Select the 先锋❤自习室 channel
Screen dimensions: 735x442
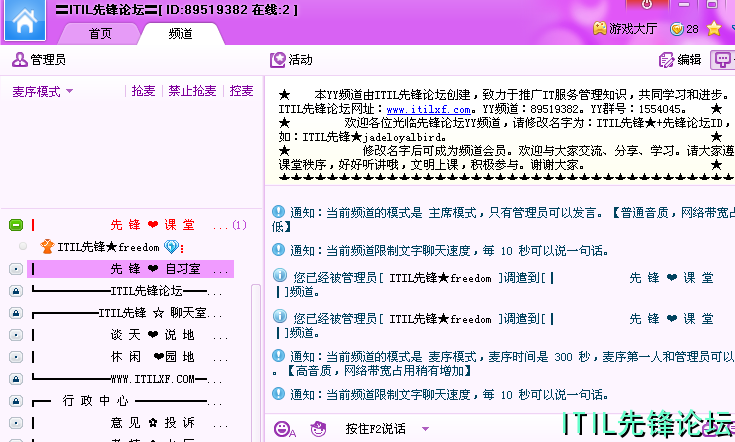[130, 269]
